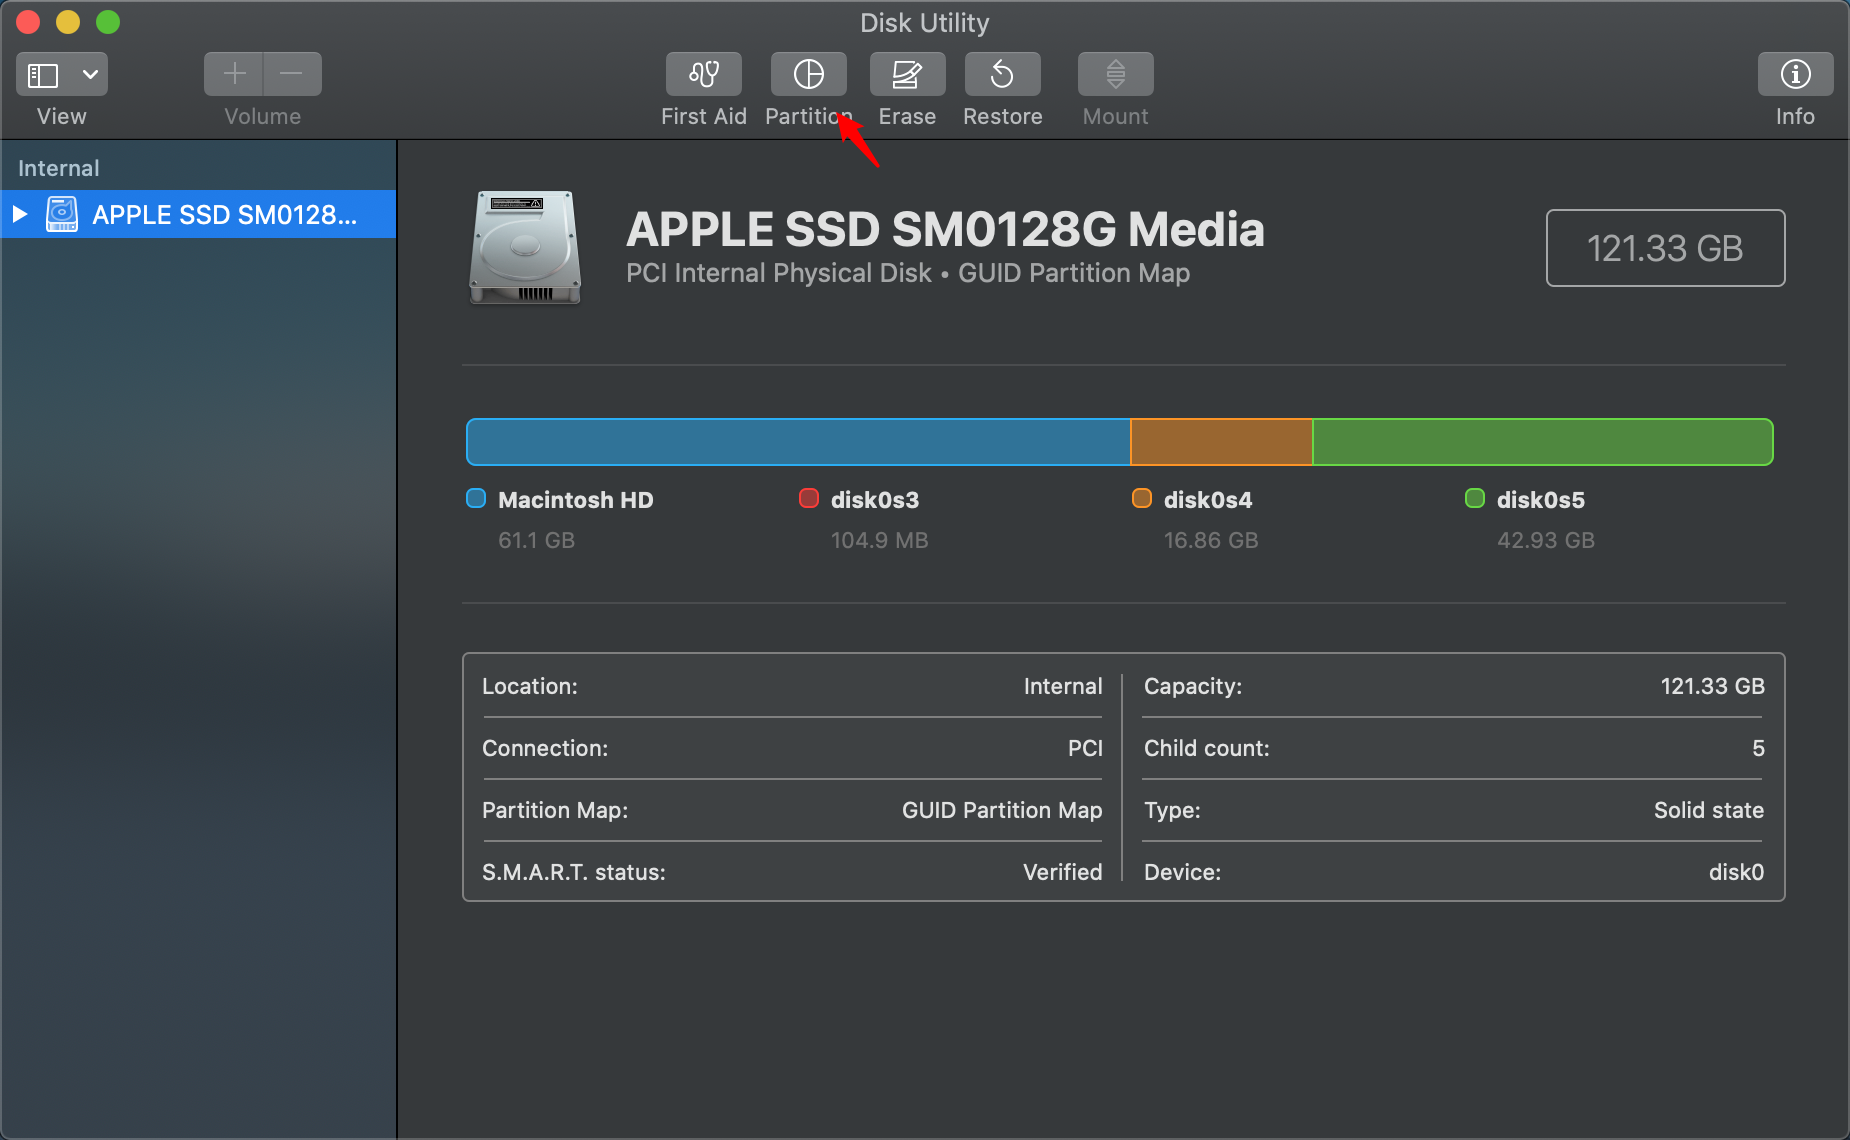Click the Mount toolbar icon
The height and width of the screenshot is (1140, 1850).
(1115, 74)
